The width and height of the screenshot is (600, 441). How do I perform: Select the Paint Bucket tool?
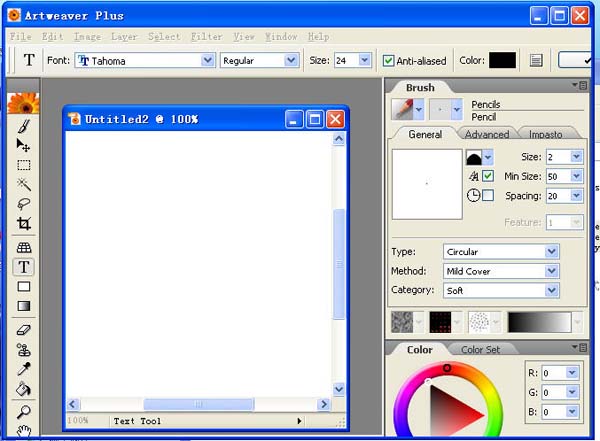click(x=24, y=389)
